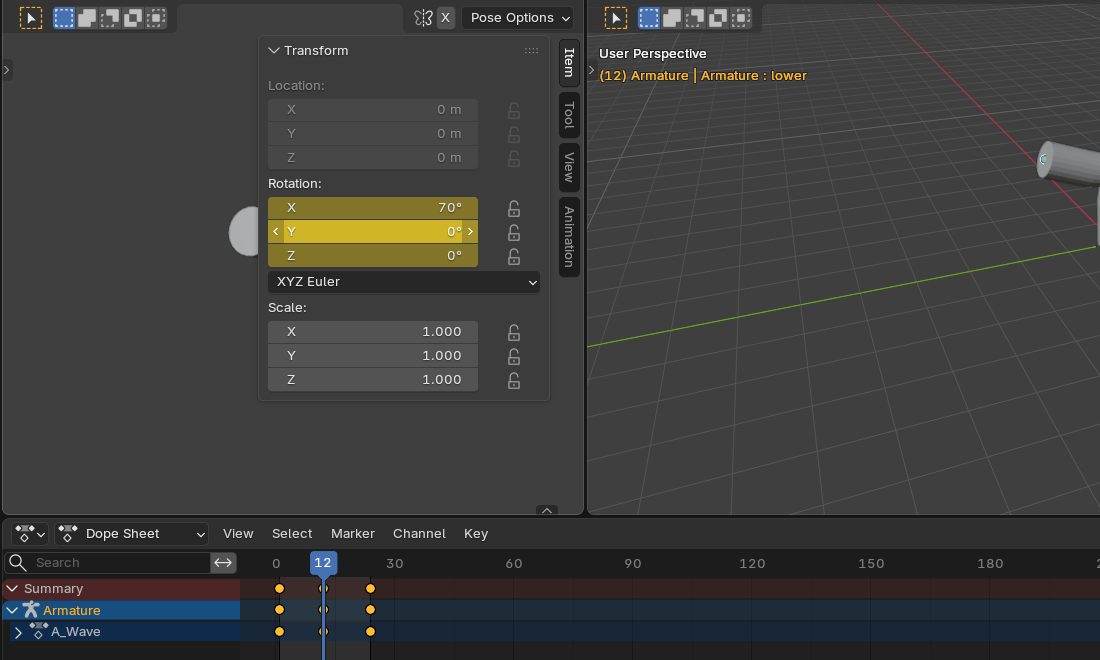Open the Marker menu
Viewport: 1100px width, 660px height.
352,534
